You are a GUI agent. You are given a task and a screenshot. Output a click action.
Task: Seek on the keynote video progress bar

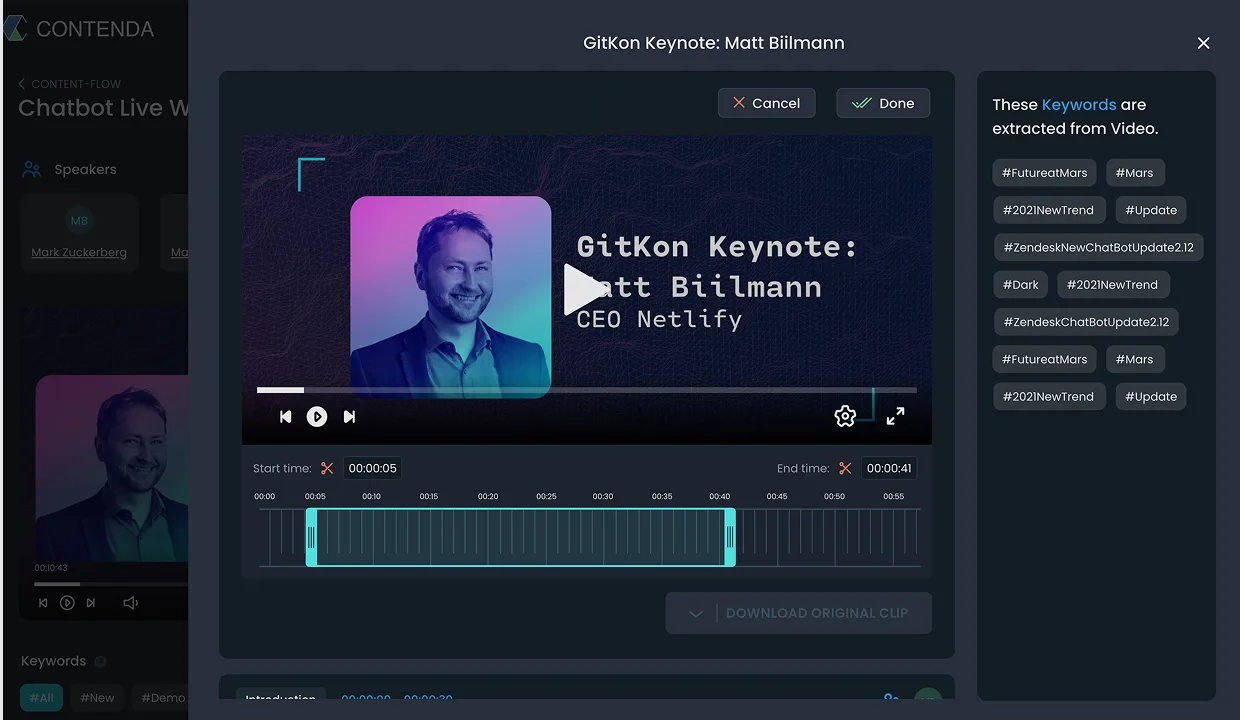[x=586, y=390]
